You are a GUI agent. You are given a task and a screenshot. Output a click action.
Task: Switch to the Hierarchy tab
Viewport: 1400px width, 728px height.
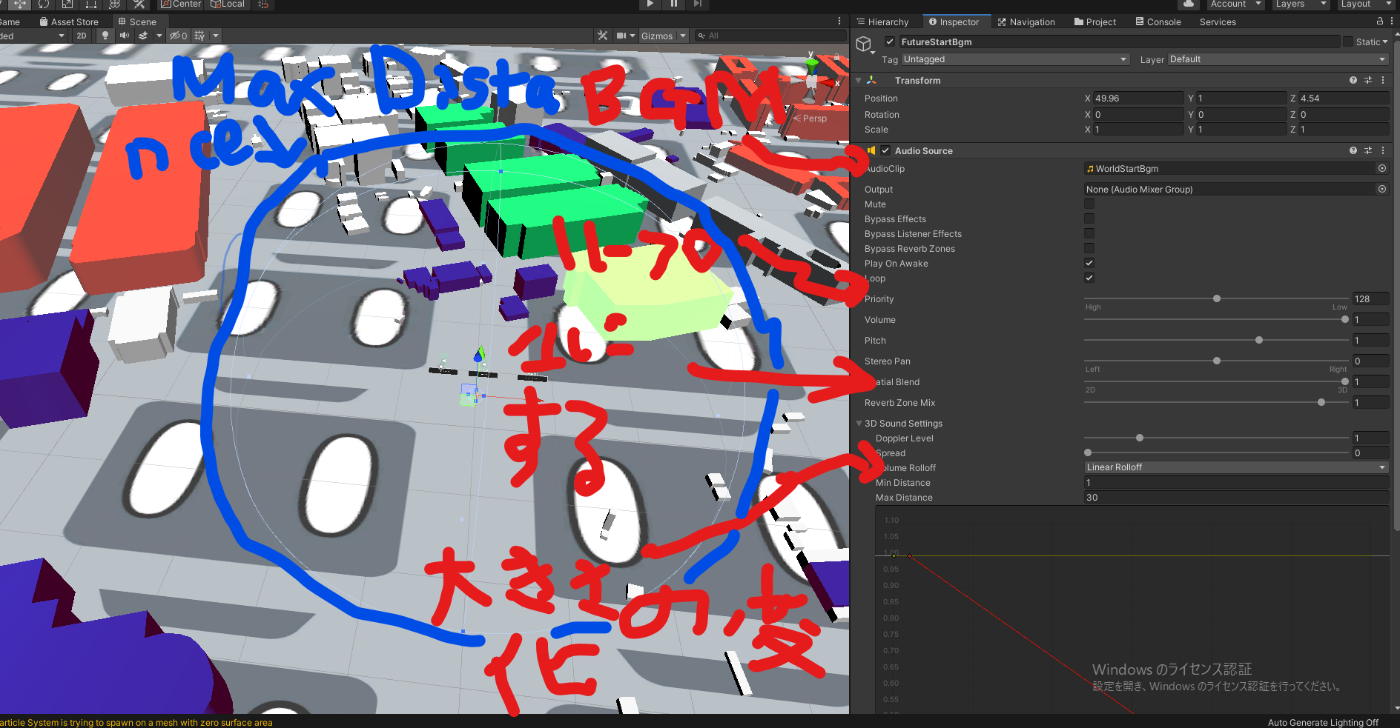[x=882, y=21]
